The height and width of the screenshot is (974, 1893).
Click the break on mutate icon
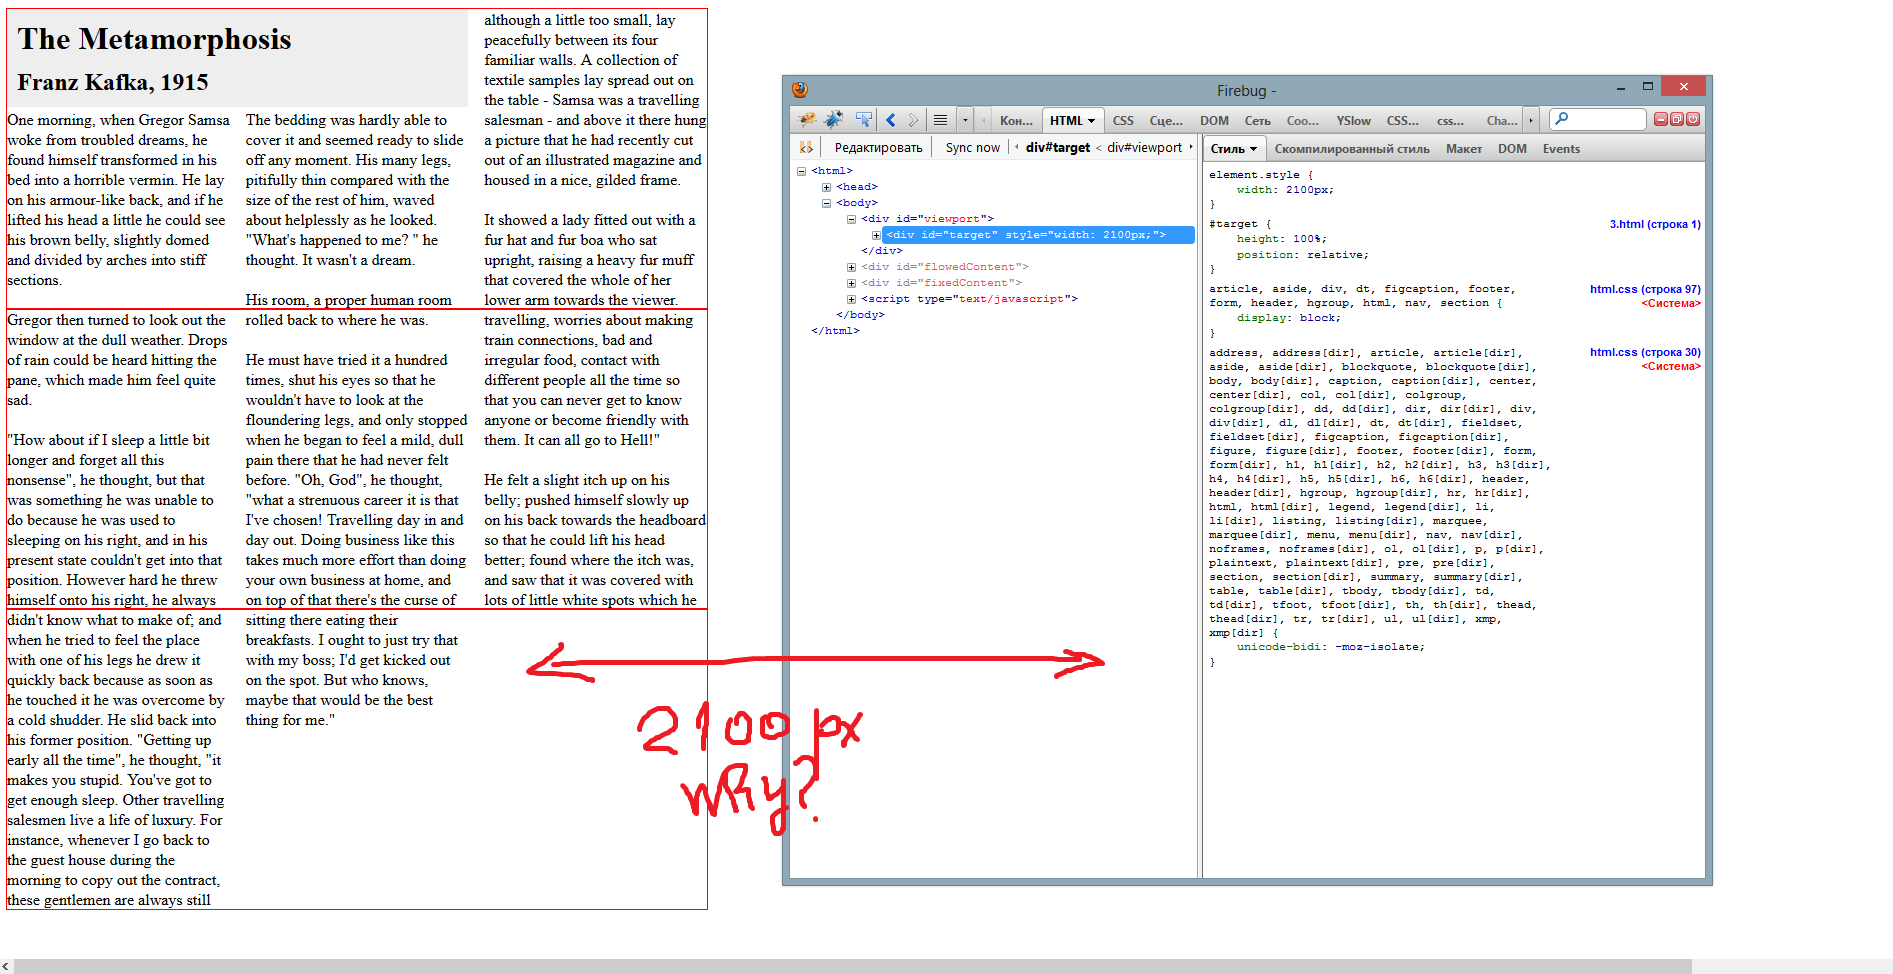point(806,148)
